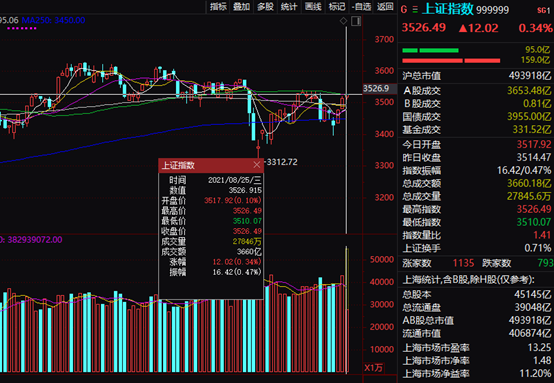Click the 指数振幅 value 16.42/0.47%
Screen dimensions: 554x383
pos(524,170)
